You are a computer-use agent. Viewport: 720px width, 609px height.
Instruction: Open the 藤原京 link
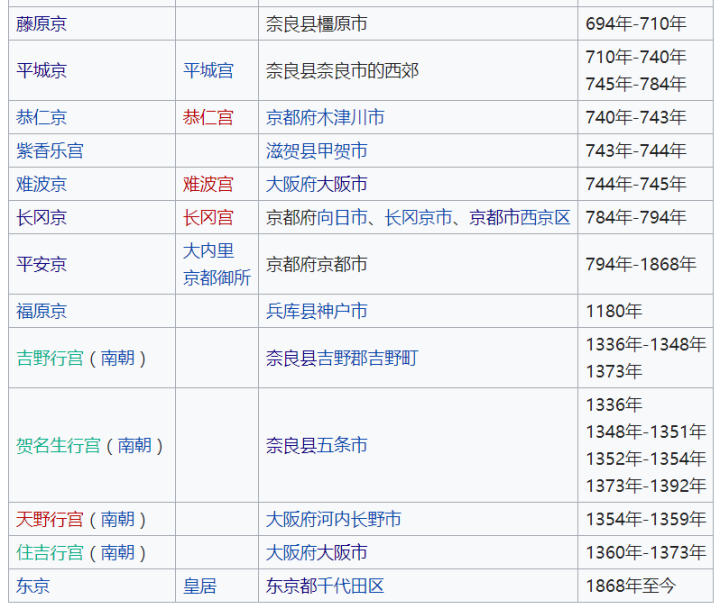tap(42, 24)
